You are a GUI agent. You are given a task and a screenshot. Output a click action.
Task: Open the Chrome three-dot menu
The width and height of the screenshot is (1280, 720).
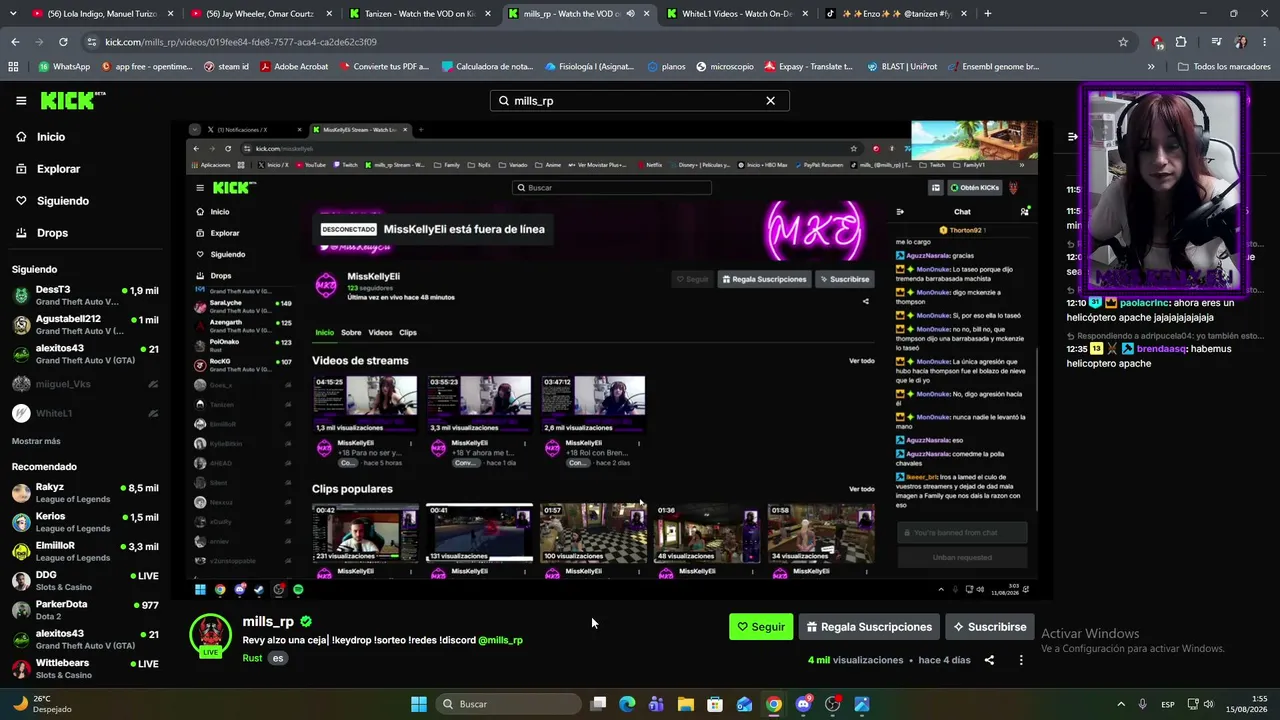1264,42
